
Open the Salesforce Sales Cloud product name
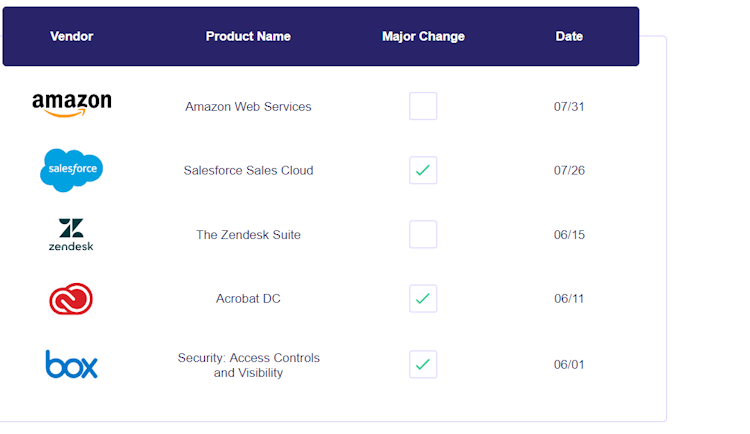tap(248, 171)
